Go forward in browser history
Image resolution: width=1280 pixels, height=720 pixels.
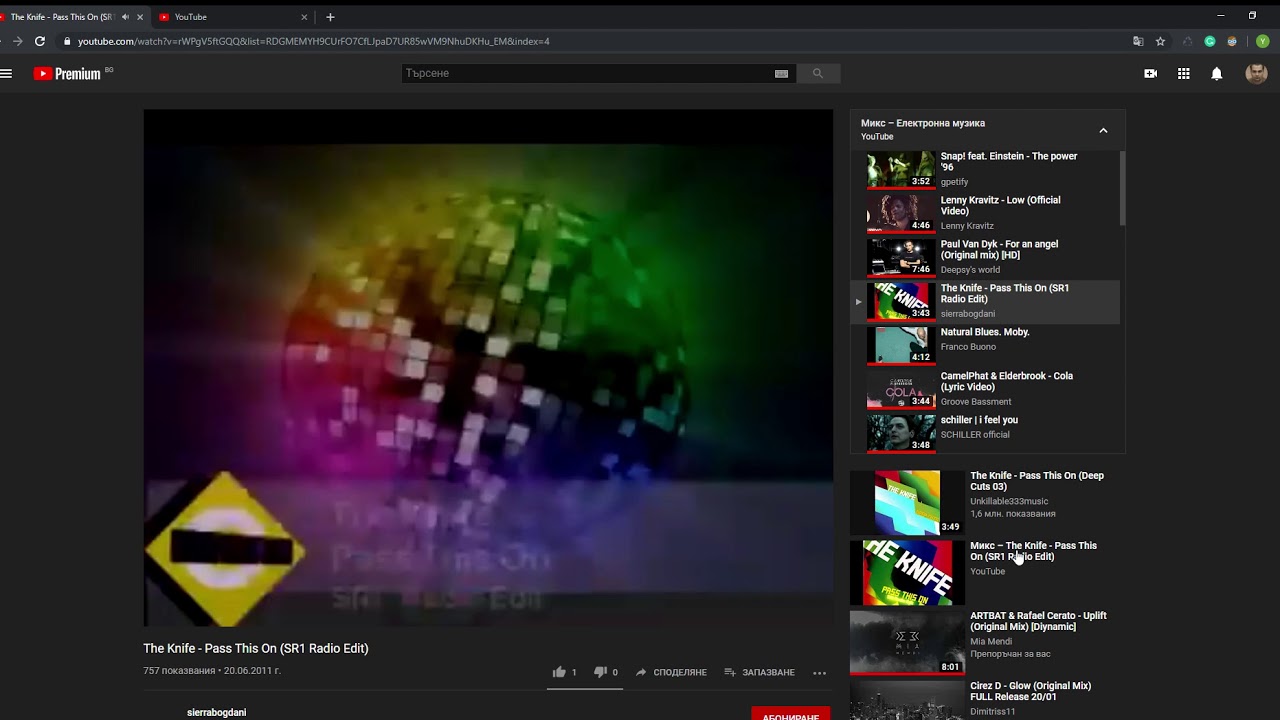[x=17, y=41]
